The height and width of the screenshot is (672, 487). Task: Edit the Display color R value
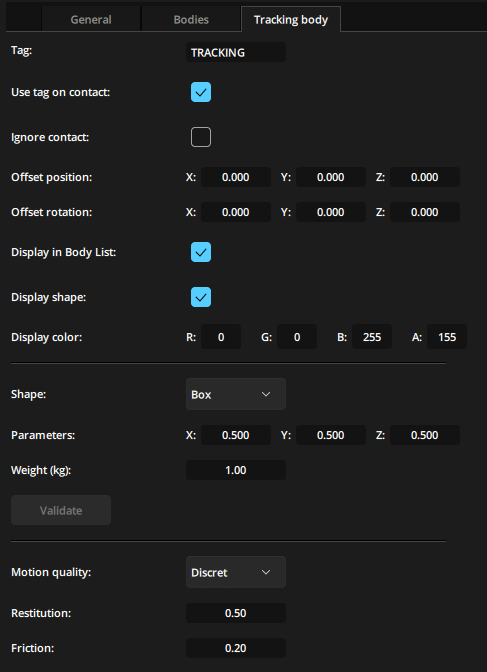click(x=221, y=337)
